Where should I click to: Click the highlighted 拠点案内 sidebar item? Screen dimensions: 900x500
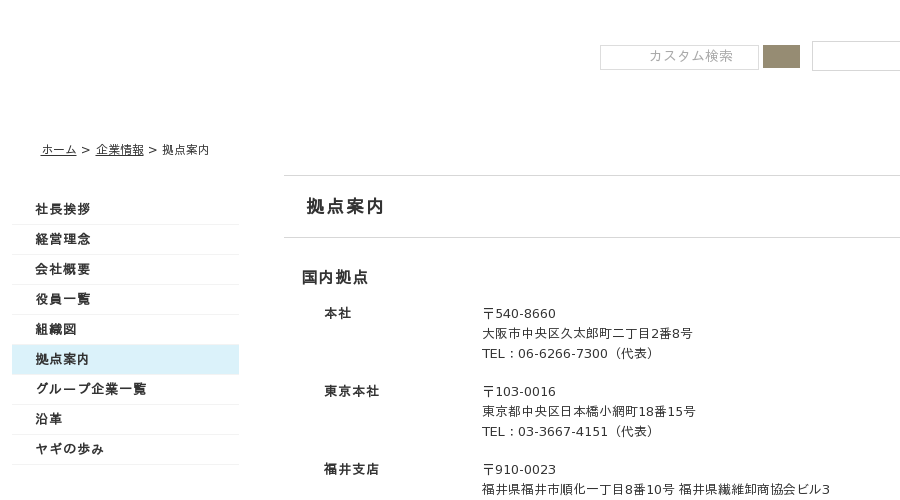tap(125, 359)
